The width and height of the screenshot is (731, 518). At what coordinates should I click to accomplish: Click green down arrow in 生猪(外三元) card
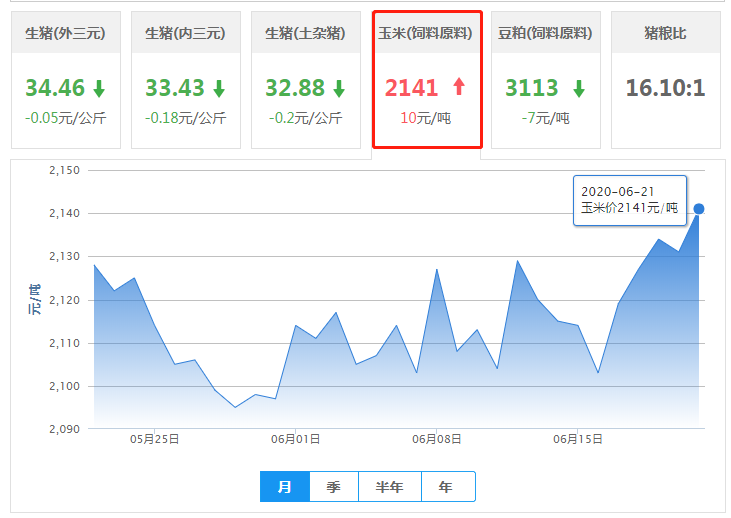pos(99,88)
